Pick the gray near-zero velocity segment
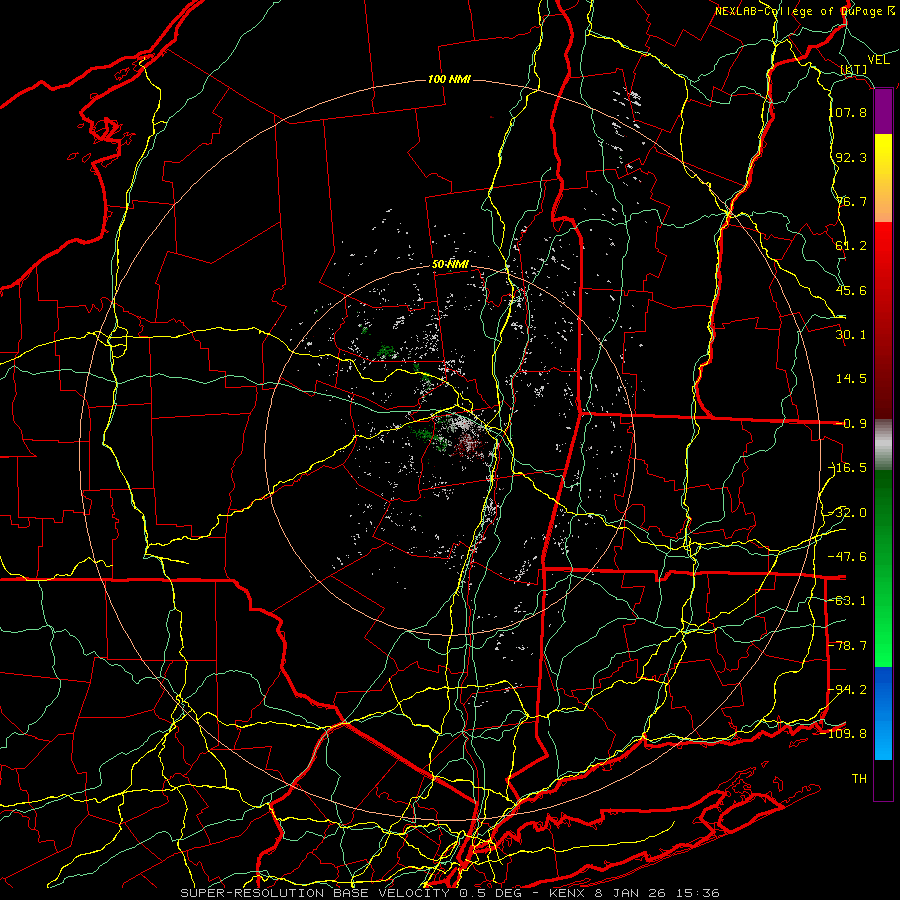 (x=883, y=445)
